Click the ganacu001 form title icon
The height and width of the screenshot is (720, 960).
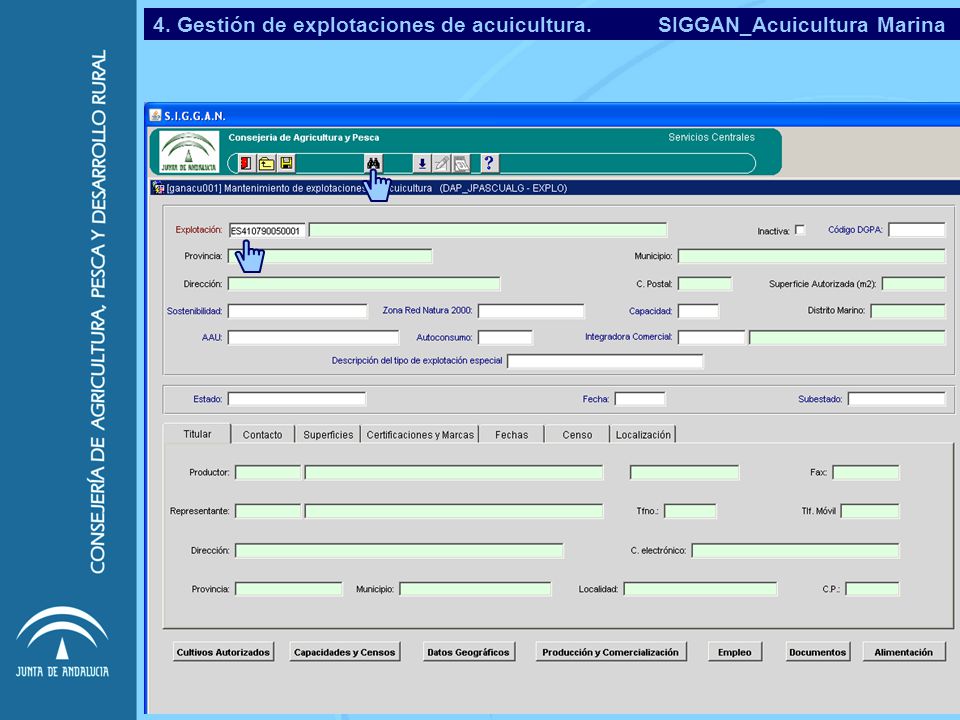(x=159, y=188)
